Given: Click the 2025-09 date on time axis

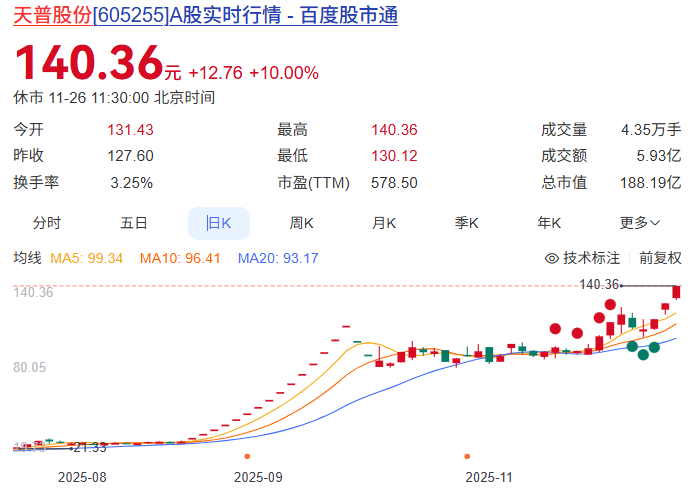Looking at the screenshot, I should click(x=258, y=478).
